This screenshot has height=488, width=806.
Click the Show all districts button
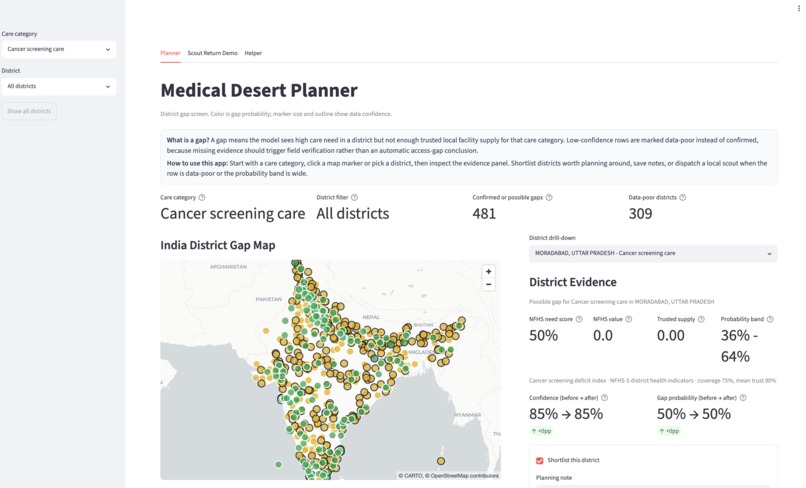click(x=29, y=111)
